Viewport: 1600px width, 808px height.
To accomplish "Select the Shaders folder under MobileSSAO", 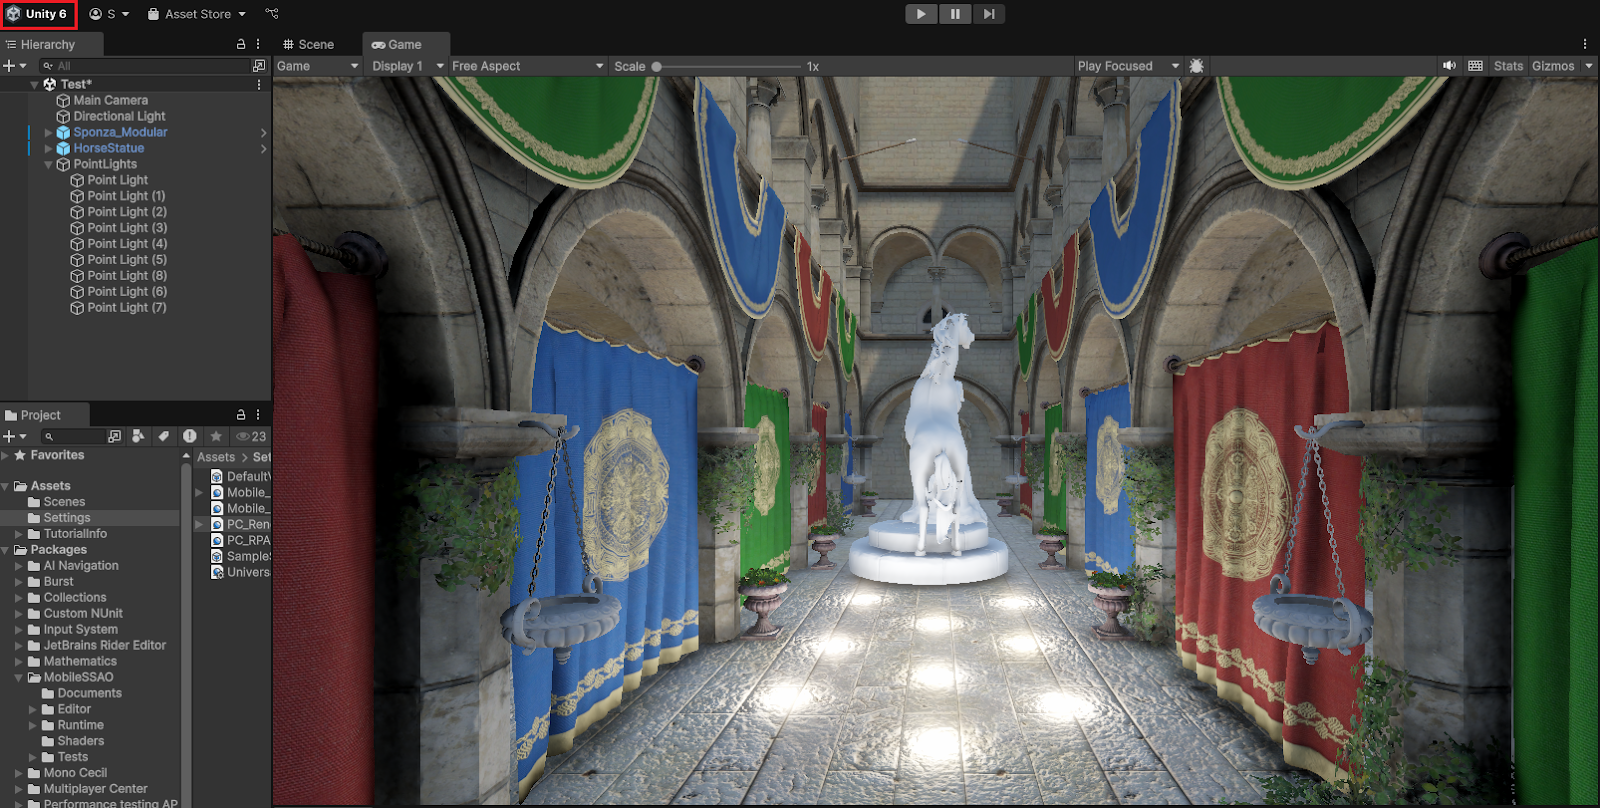I will (80, 741).
